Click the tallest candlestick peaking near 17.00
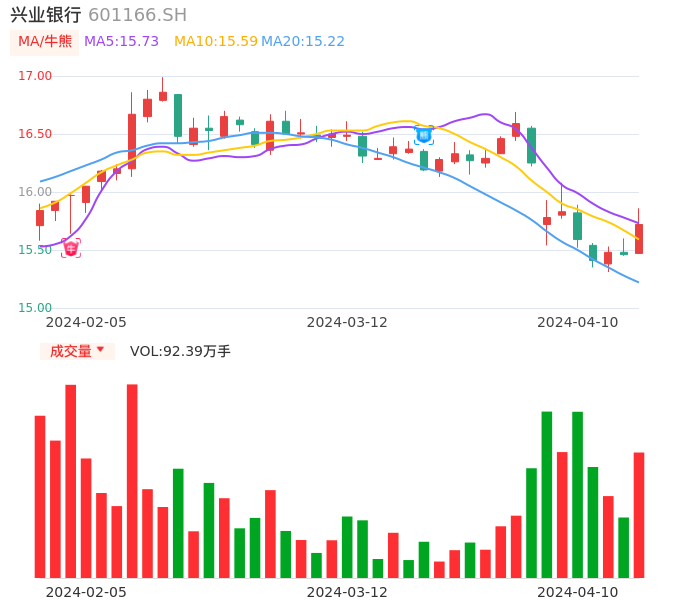This screenshot has width=686, height=606. tap(163, 96)
